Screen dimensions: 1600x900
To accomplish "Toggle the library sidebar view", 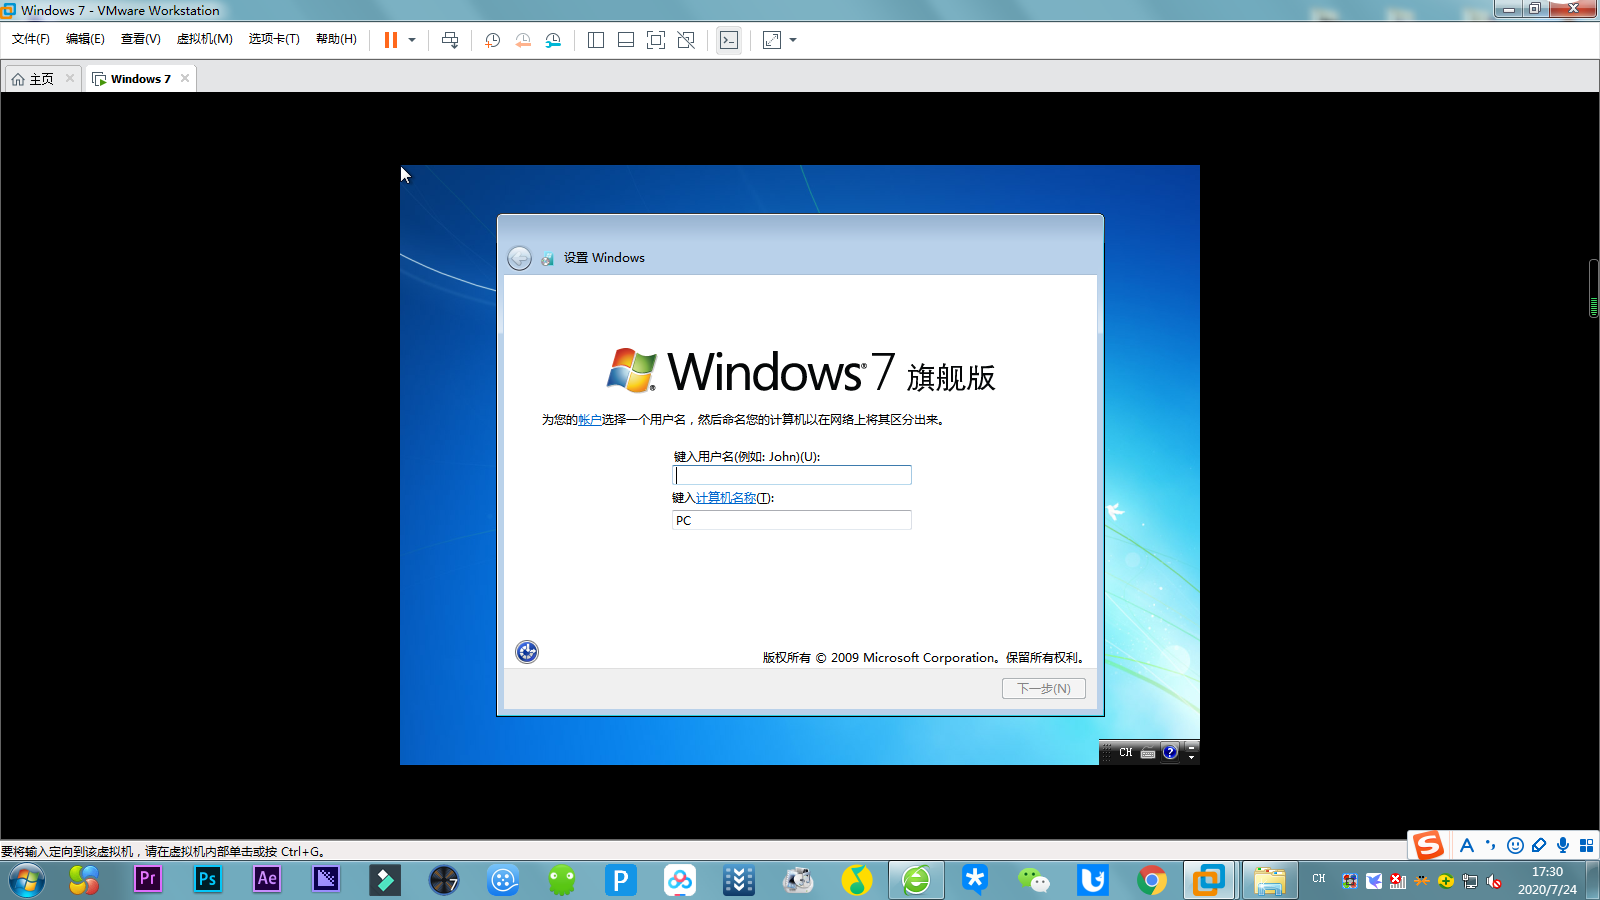I will [596, 40].
